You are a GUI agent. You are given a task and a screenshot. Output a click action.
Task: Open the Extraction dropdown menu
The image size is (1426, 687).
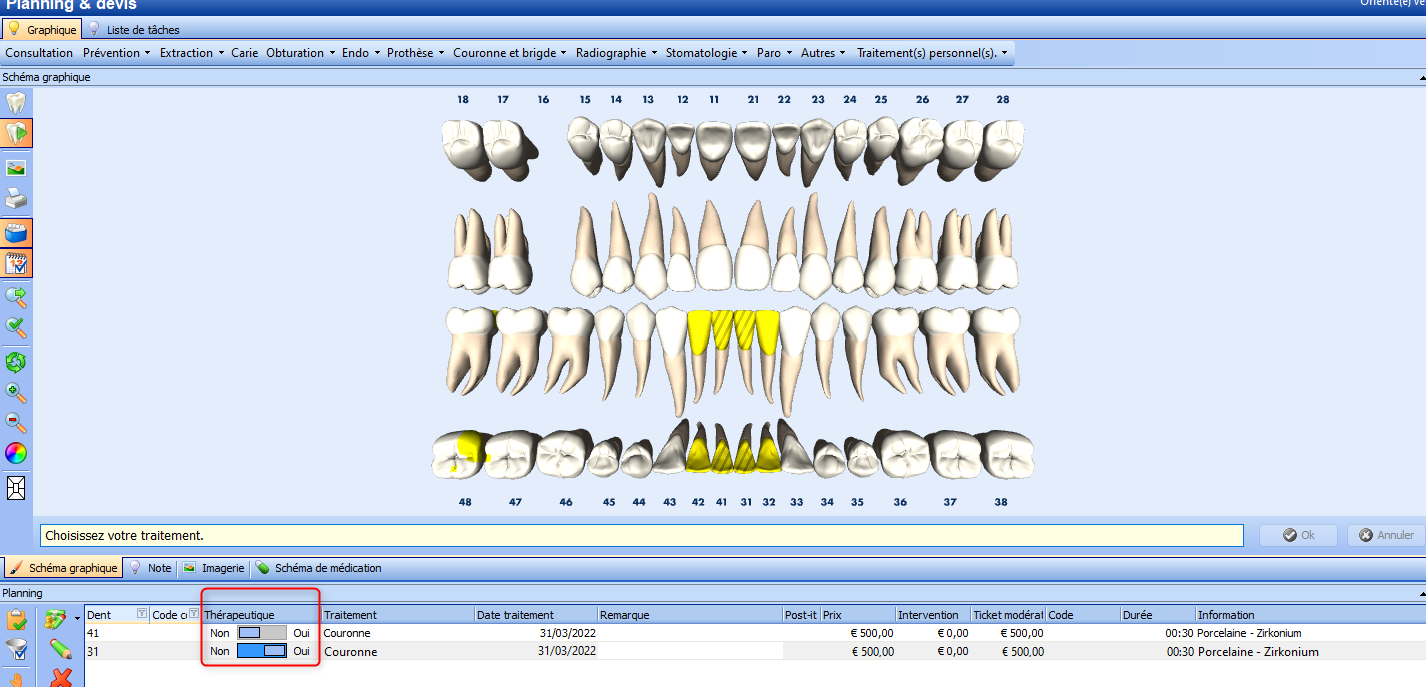coord(191,53)
